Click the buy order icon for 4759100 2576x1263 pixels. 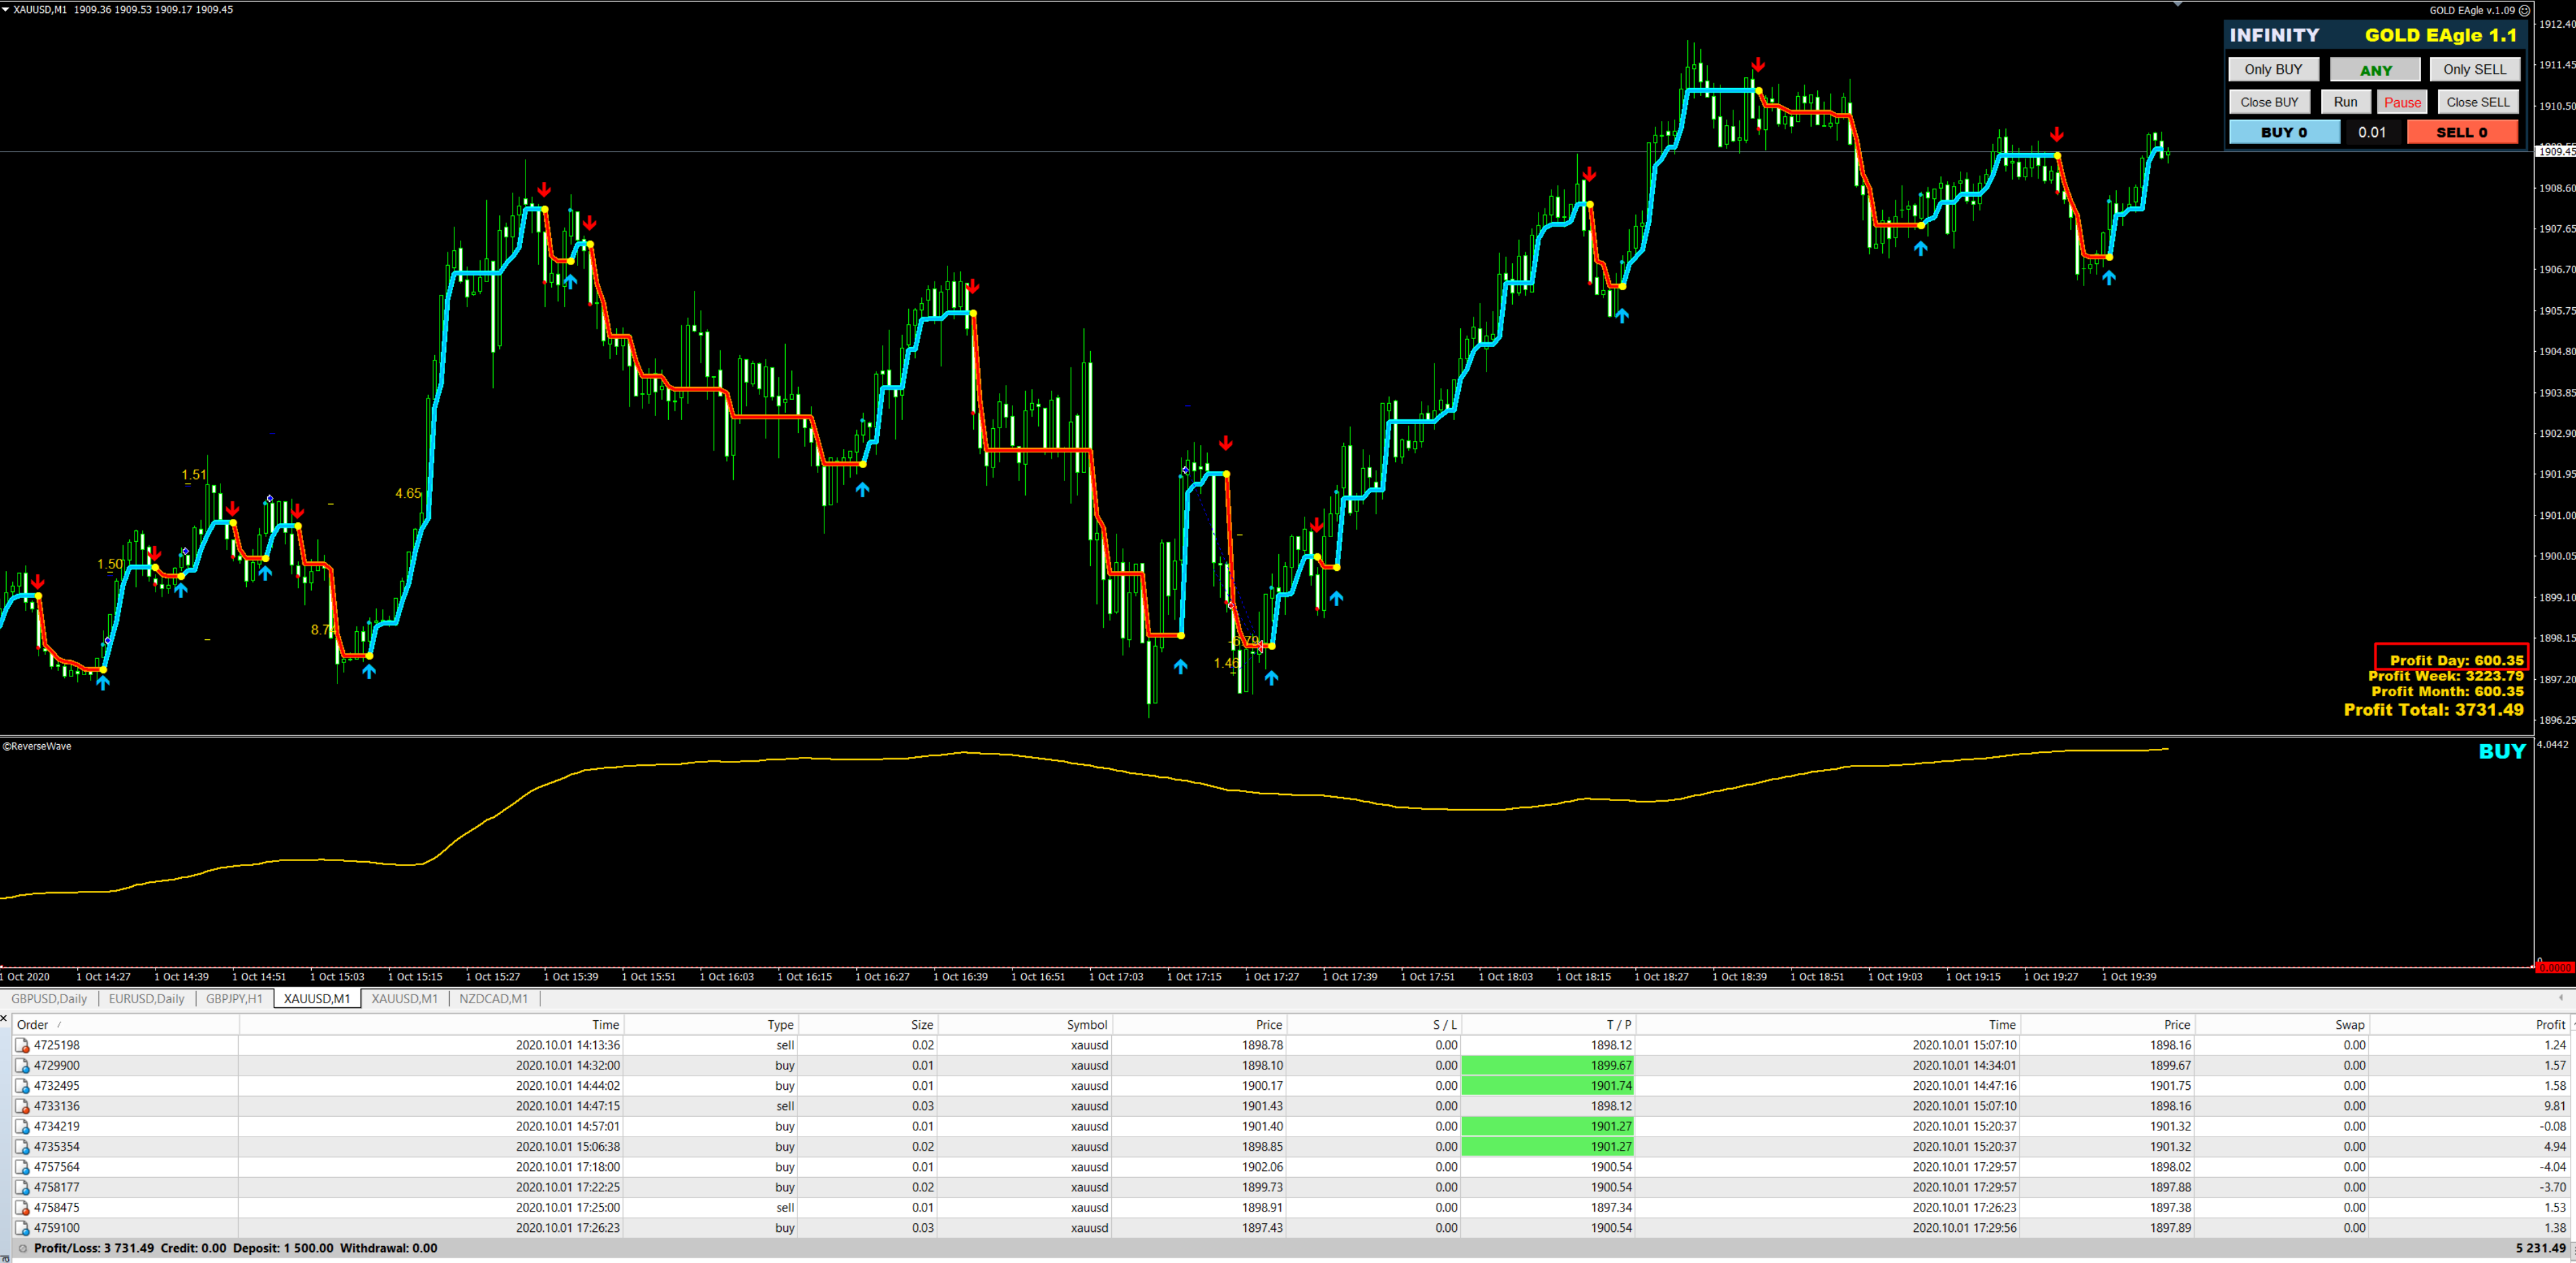point(22,1228)
